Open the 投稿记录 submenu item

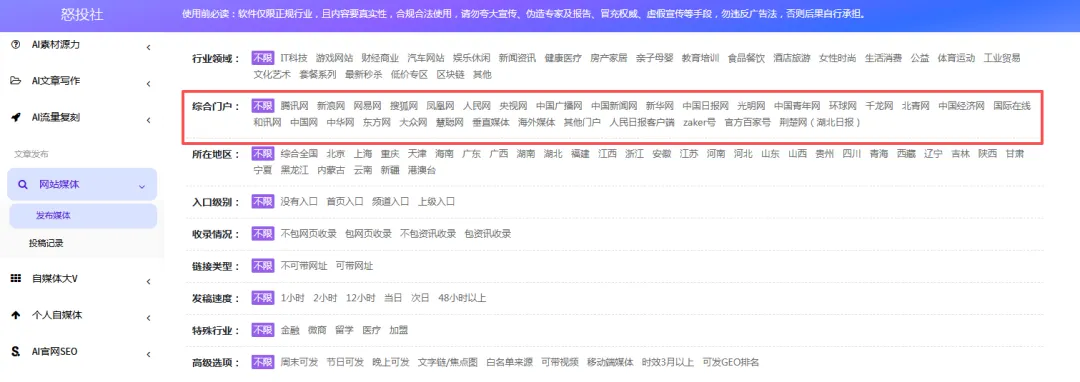coord(46,243)
